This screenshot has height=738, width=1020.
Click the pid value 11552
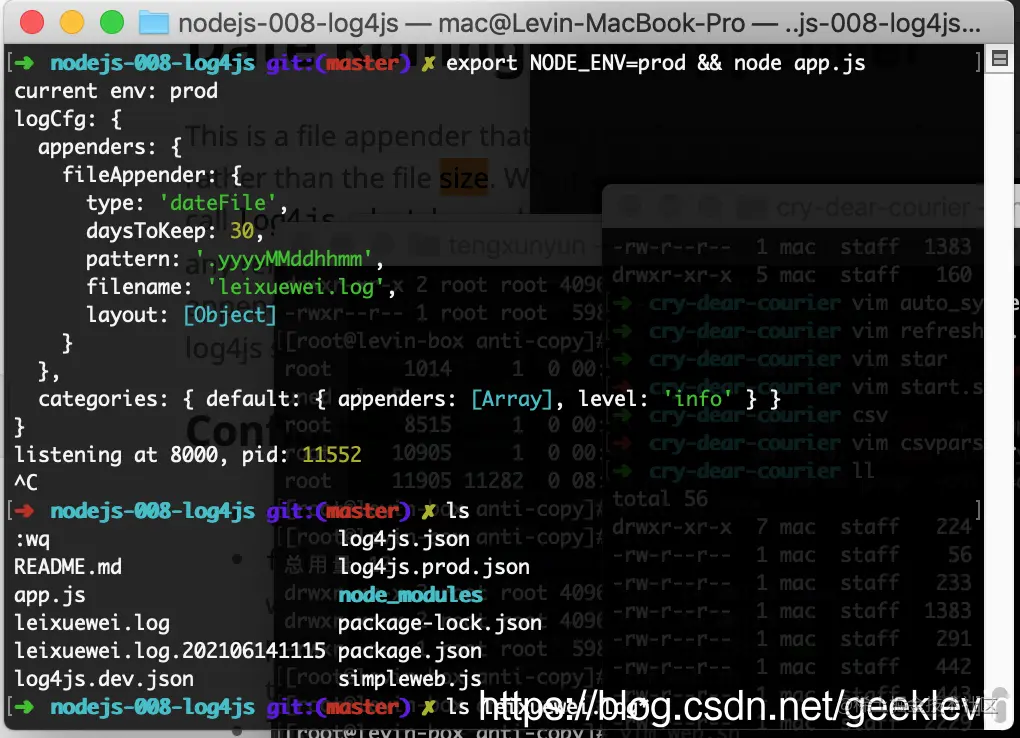[331, 454]
